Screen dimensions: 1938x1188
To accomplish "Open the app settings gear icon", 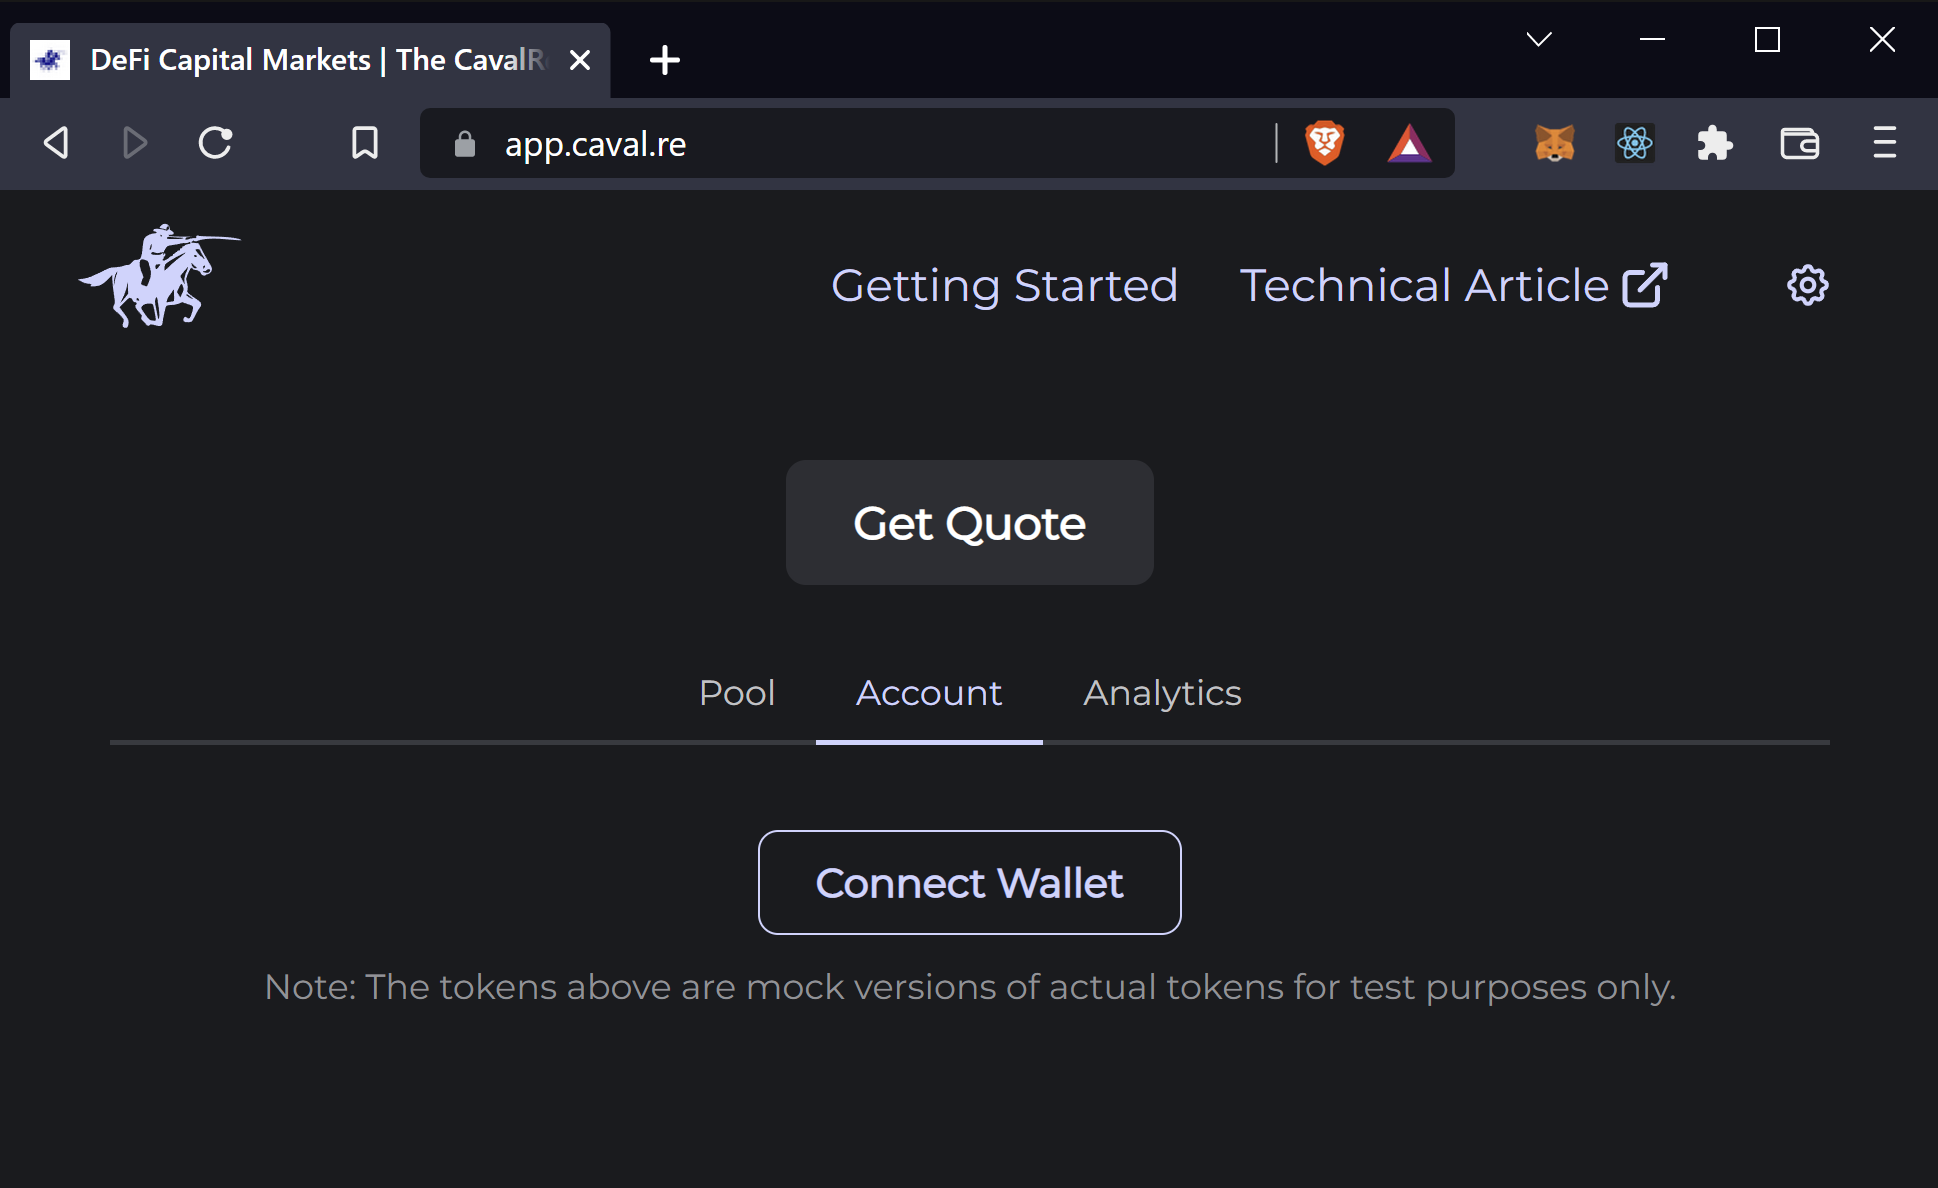I will (x=1807, y=286).
